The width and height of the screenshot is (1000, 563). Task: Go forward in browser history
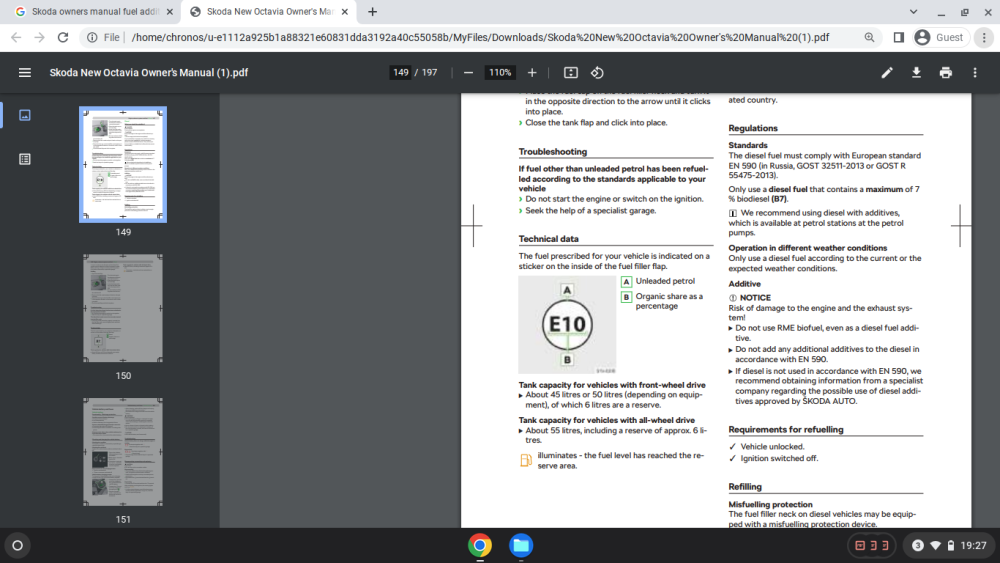40,38
